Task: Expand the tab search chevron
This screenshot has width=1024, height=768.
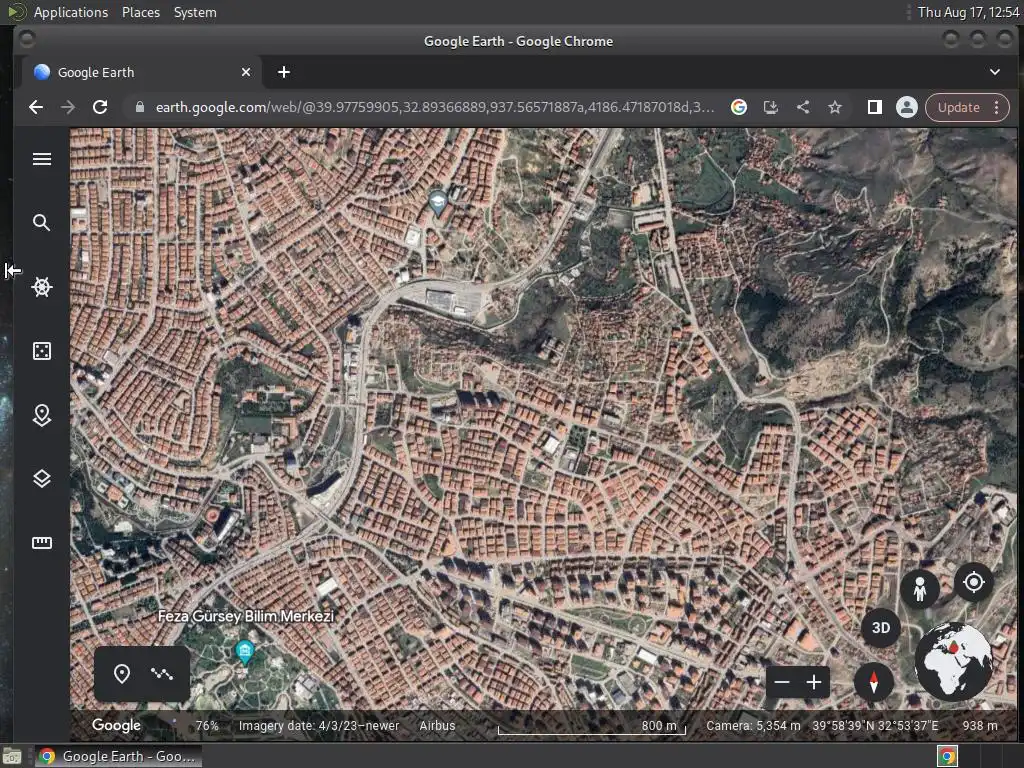Action: 995,72
